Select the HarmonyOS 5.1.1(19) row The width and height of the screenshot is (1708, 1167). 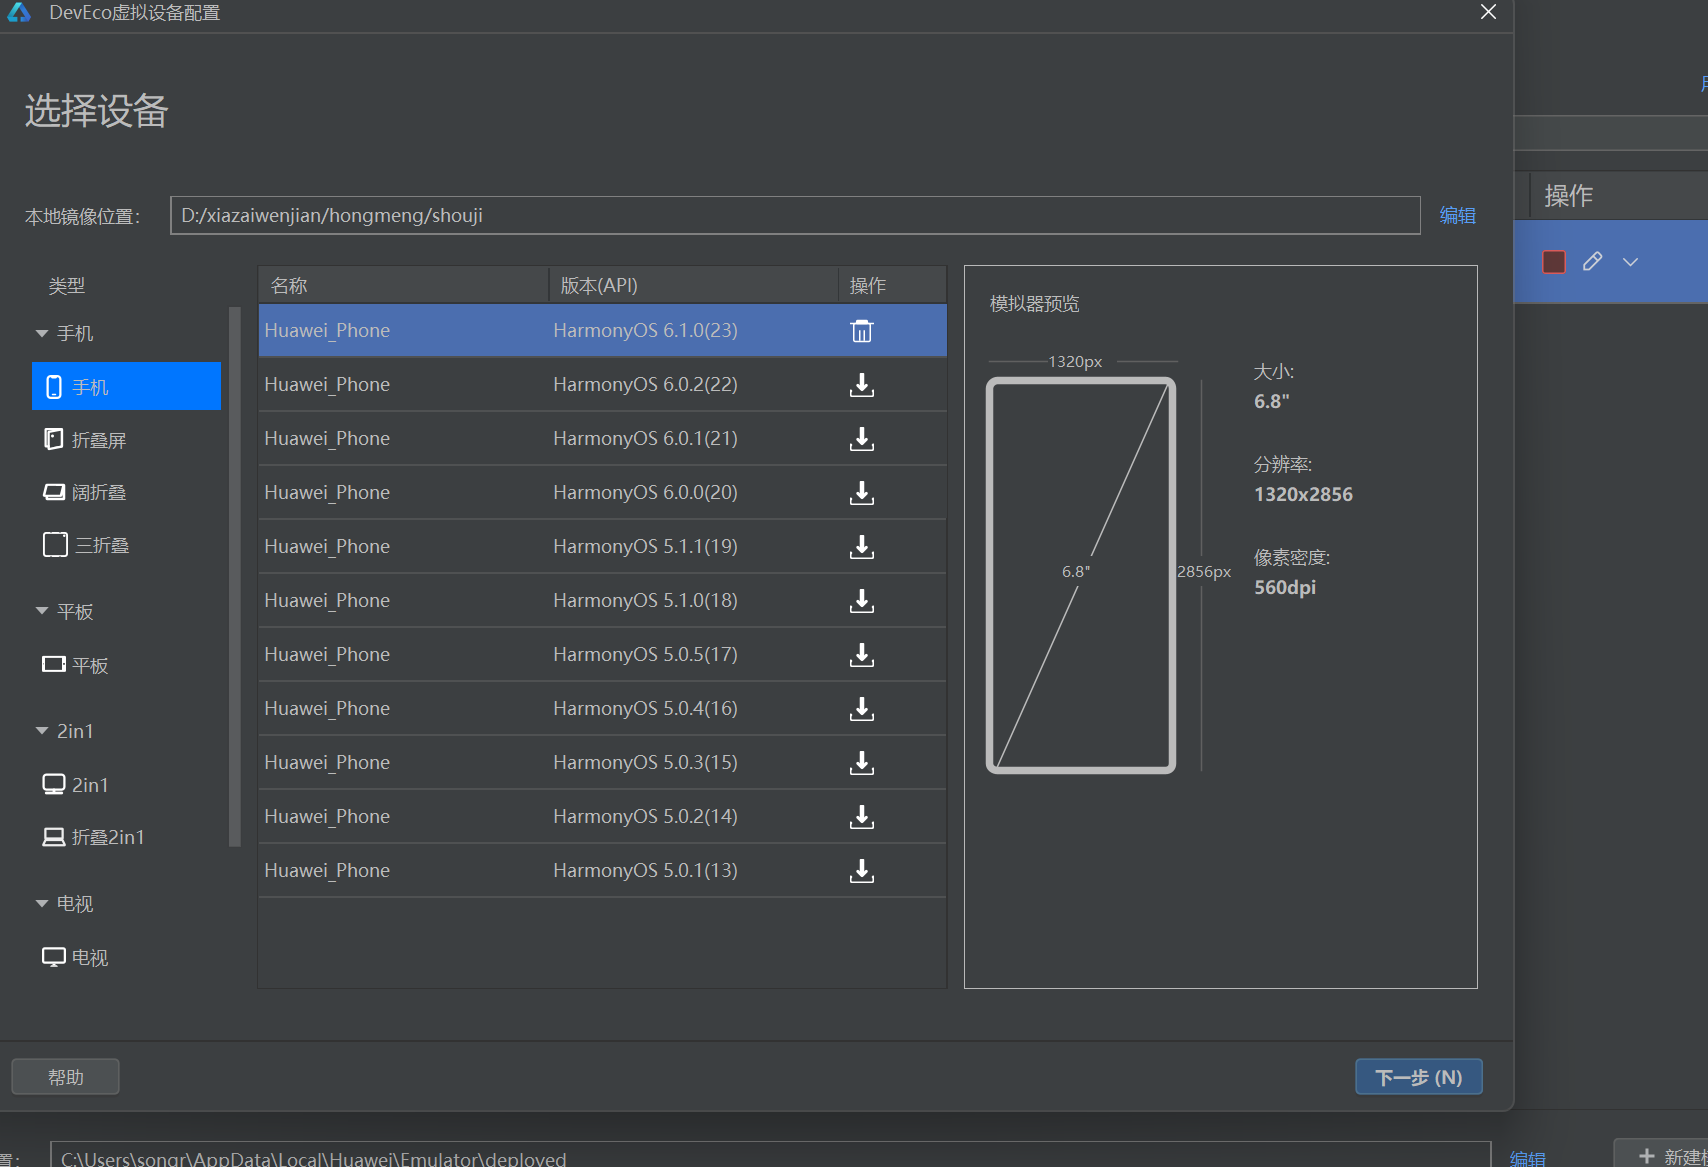pos(602,547)
